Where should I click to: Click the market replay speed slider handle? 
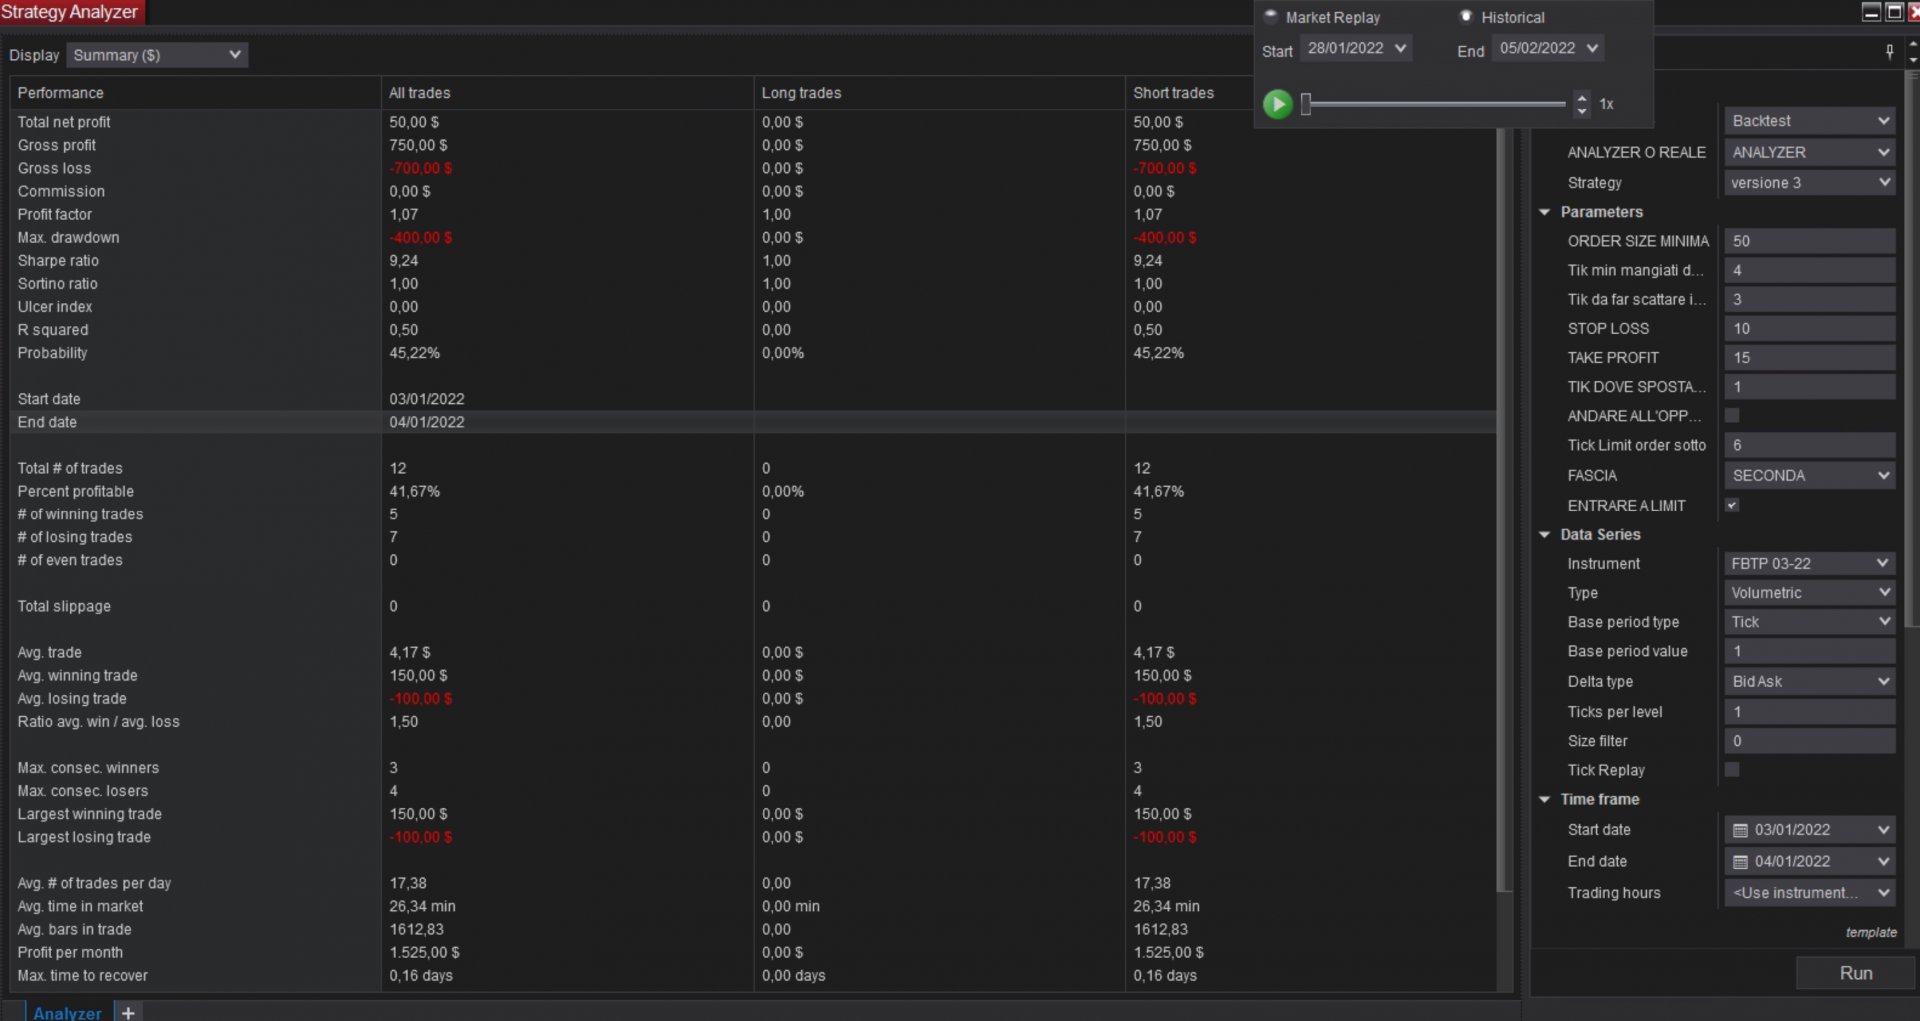(x=1305, y=104)
